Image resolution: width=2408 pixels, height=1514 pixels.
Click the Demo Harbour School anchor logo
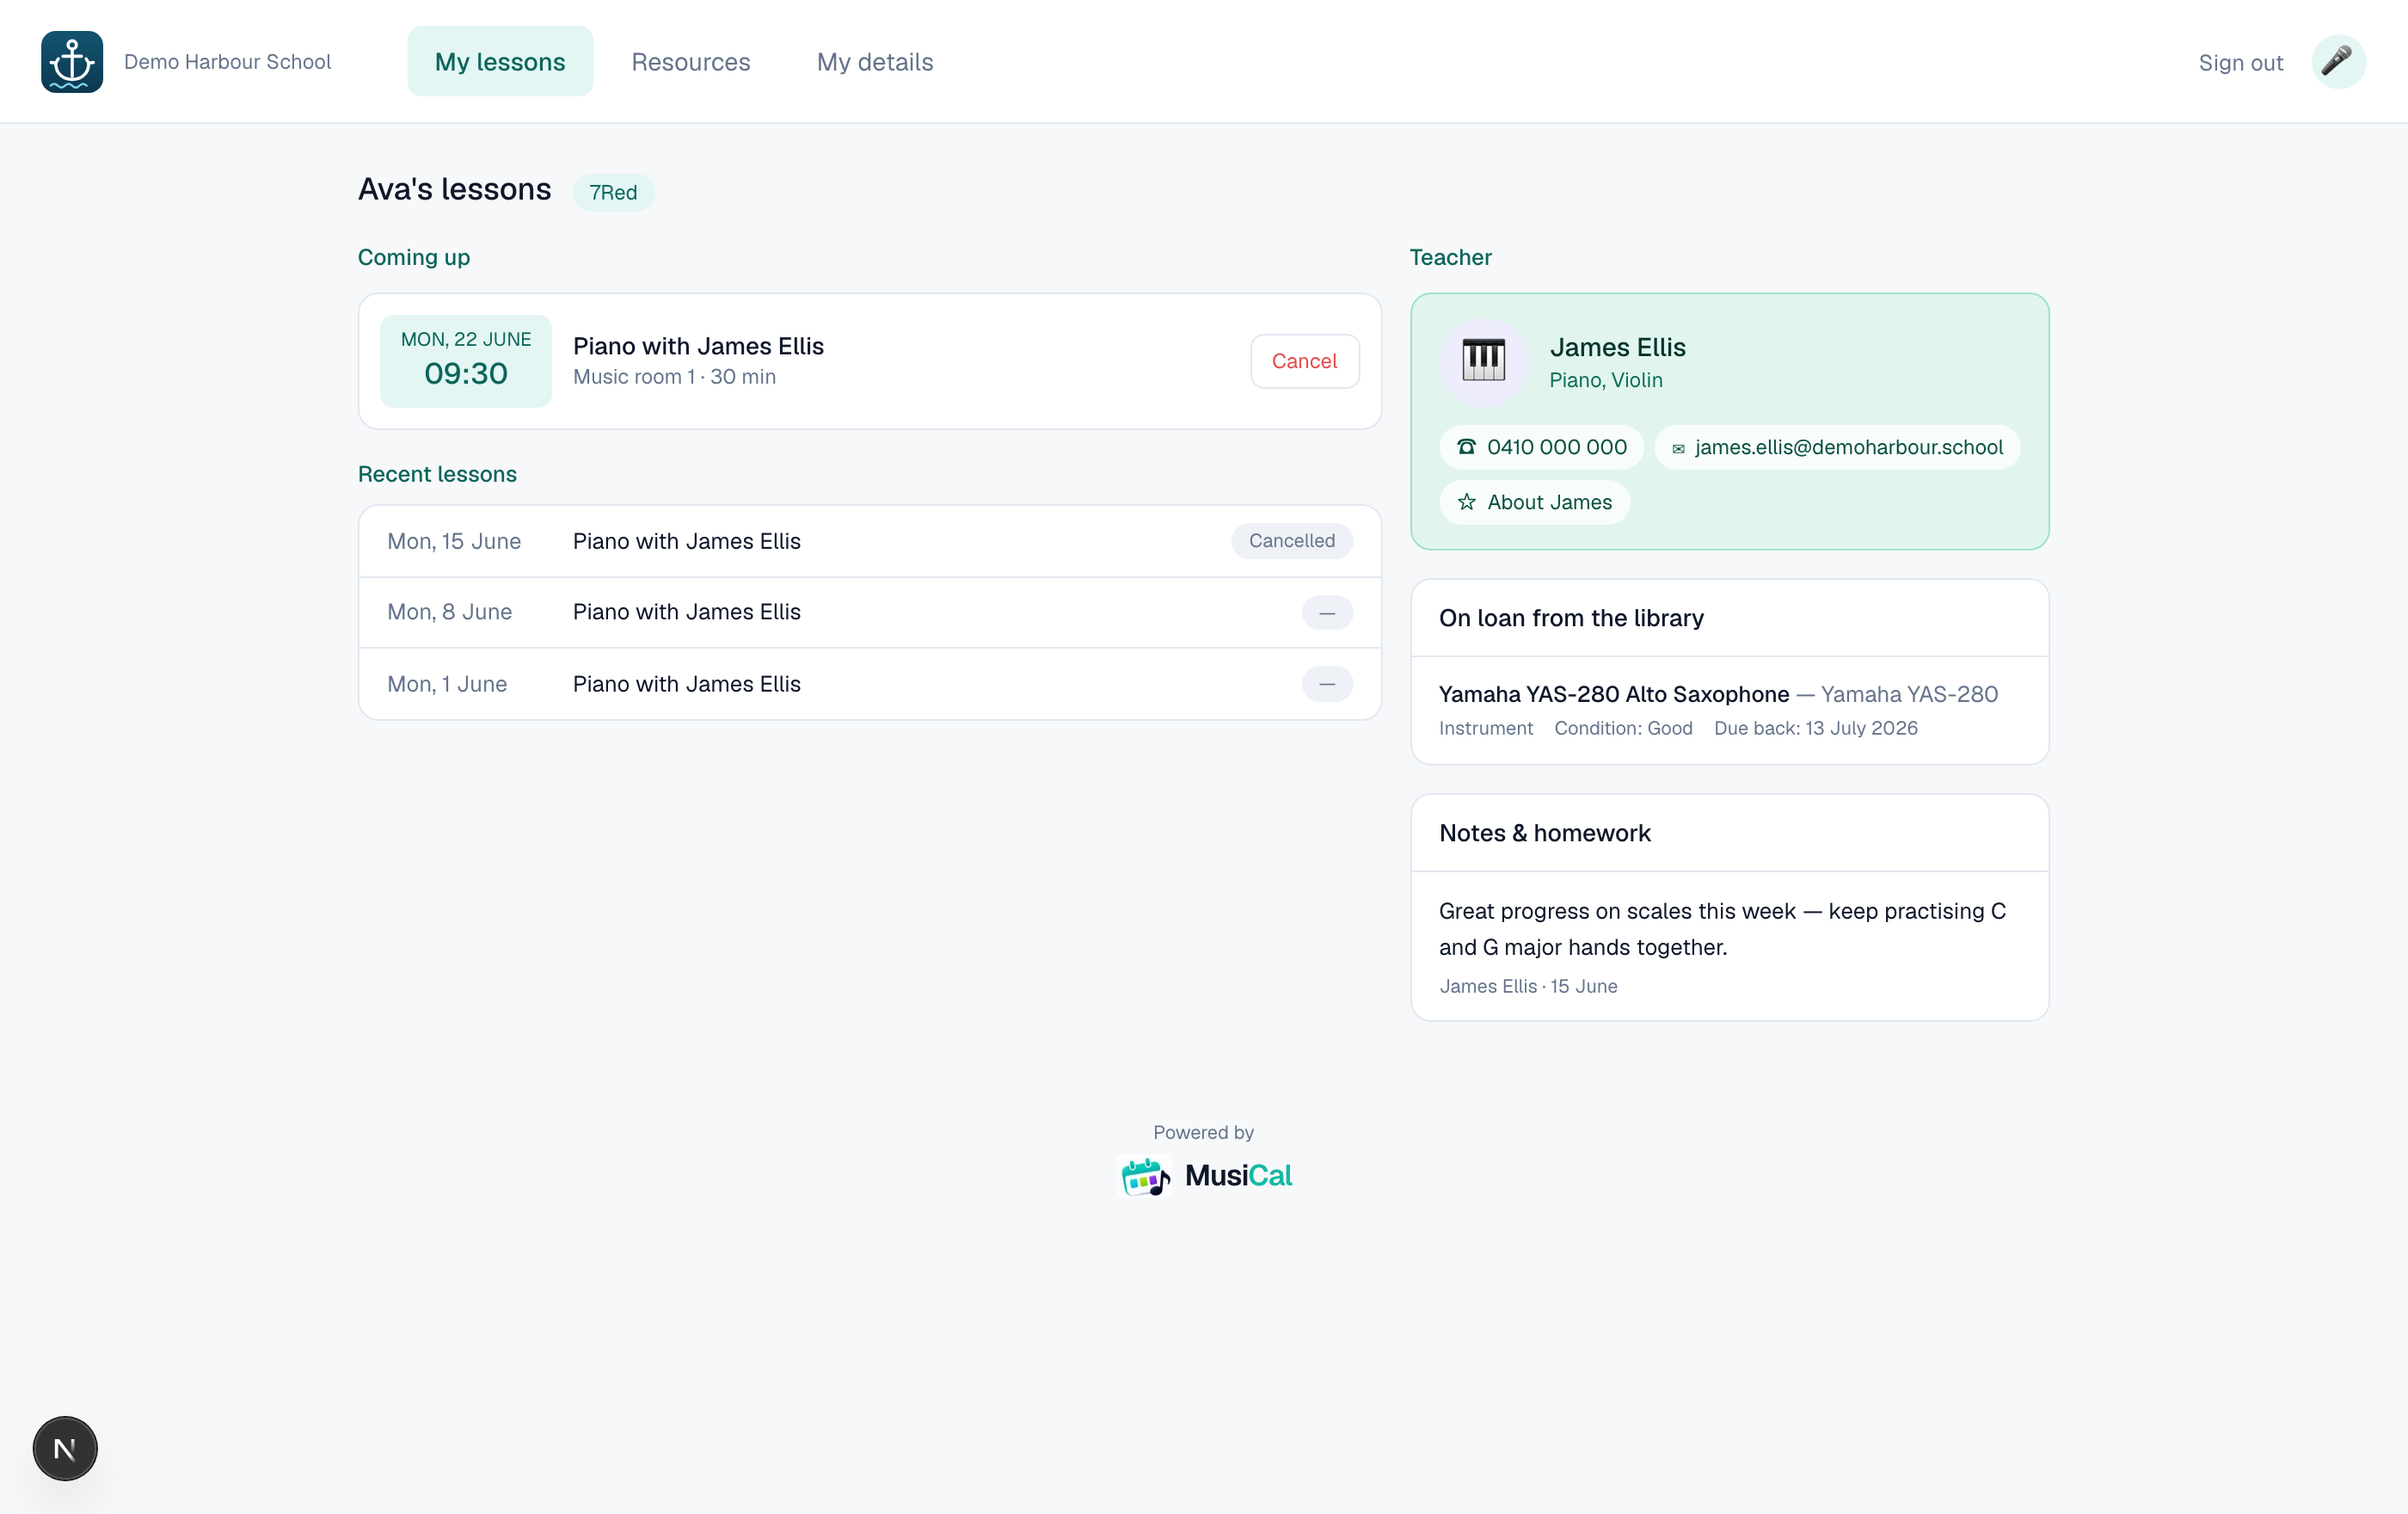pyautogui.click(x=72, y=62)
